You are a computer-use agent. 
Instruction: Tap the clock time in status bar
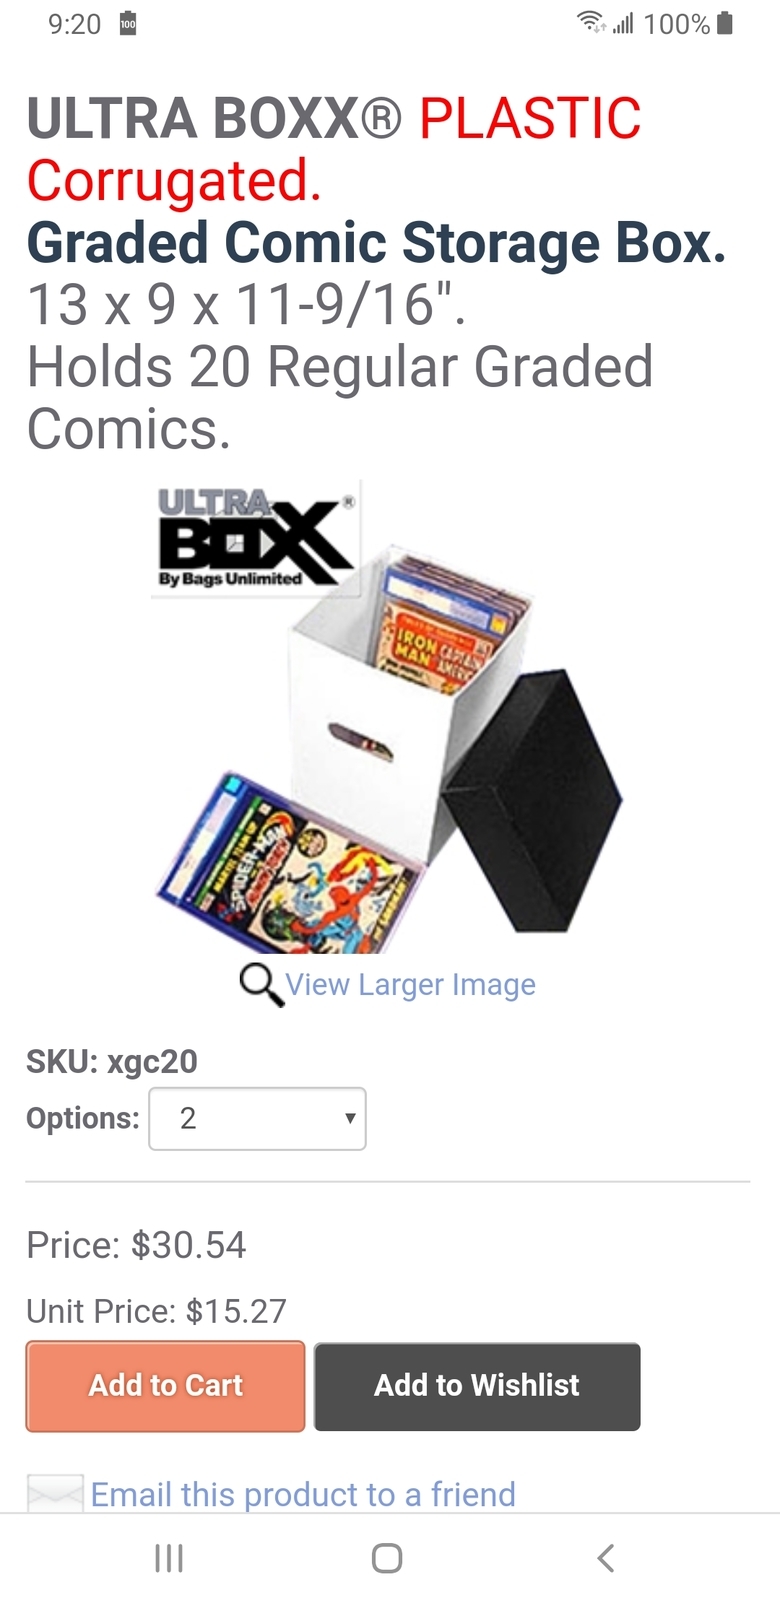[74, 24]
